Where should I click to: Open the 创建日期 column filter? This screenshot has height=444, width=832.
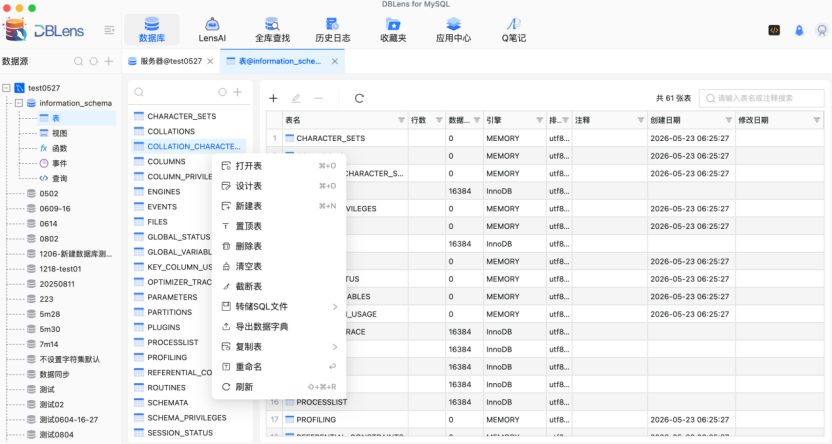[x=729, y=120]
